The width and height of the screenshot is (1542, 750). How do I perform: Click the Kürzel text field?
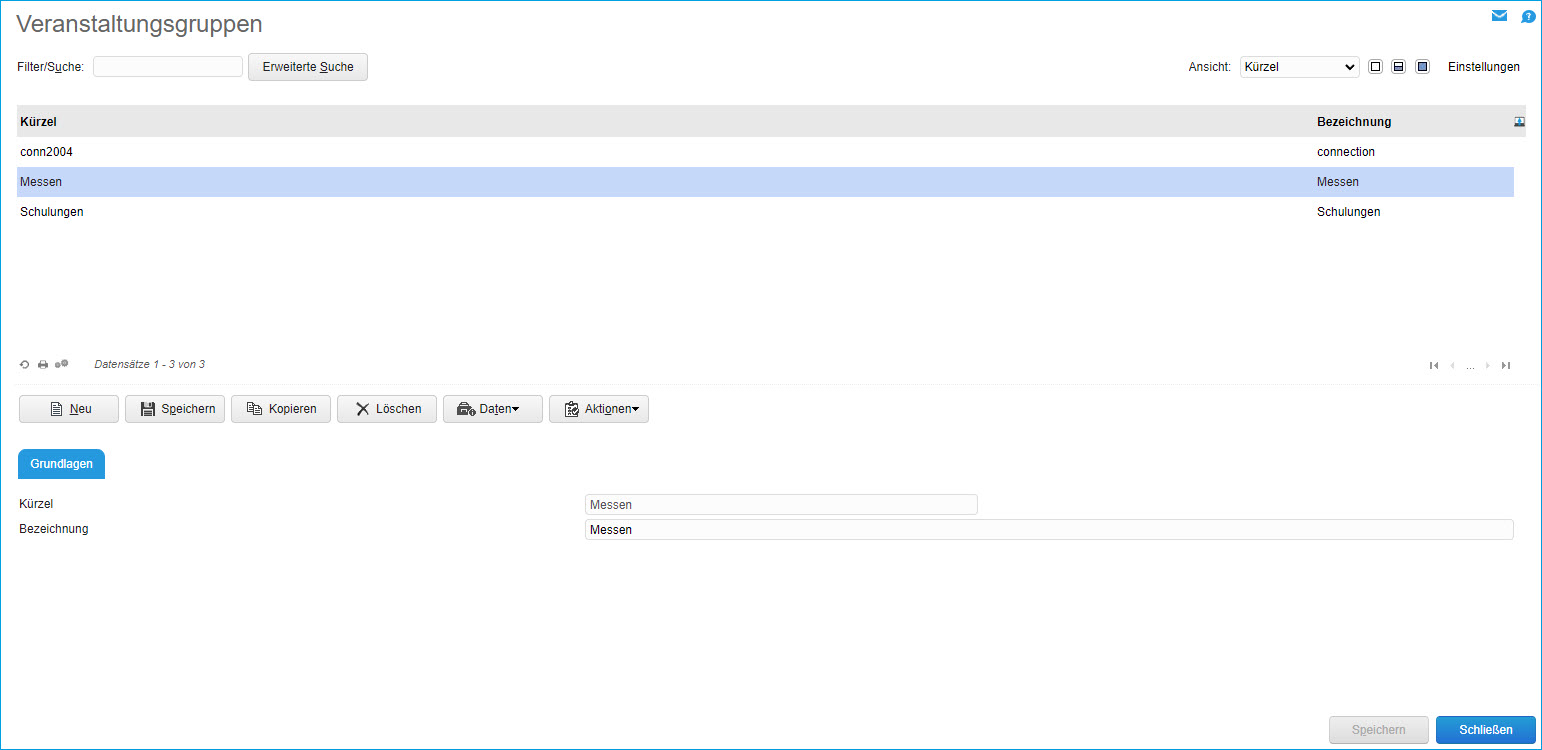click(781, 504)
